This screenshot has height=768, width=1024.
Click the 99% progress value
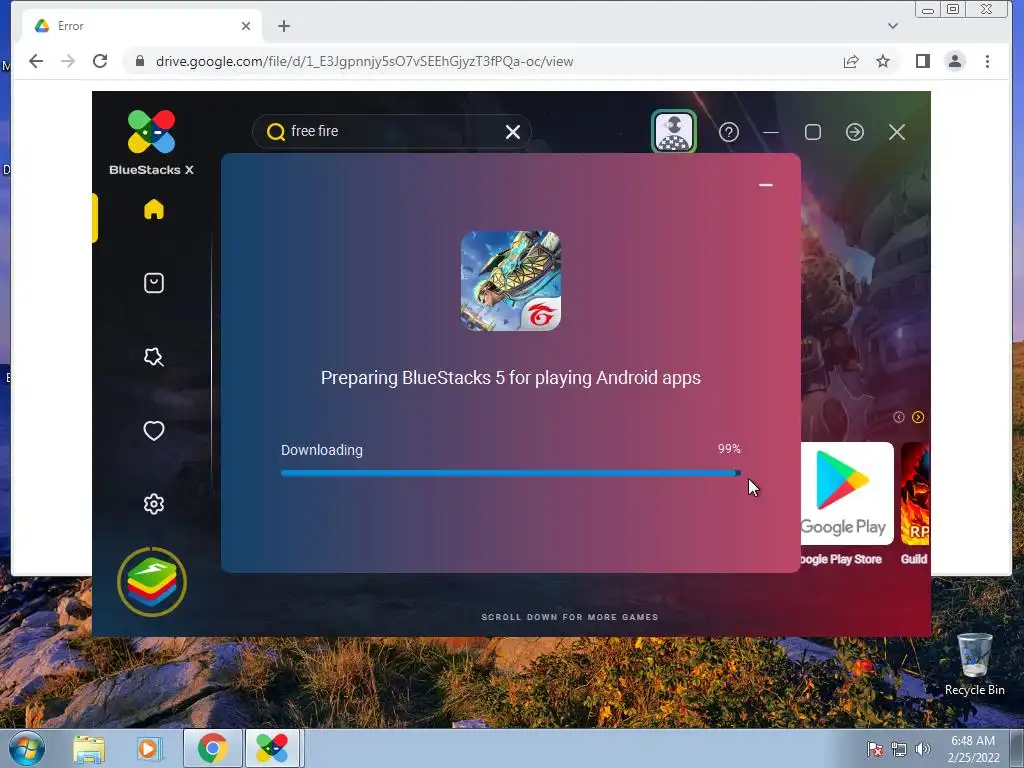(x=729, y=449)
